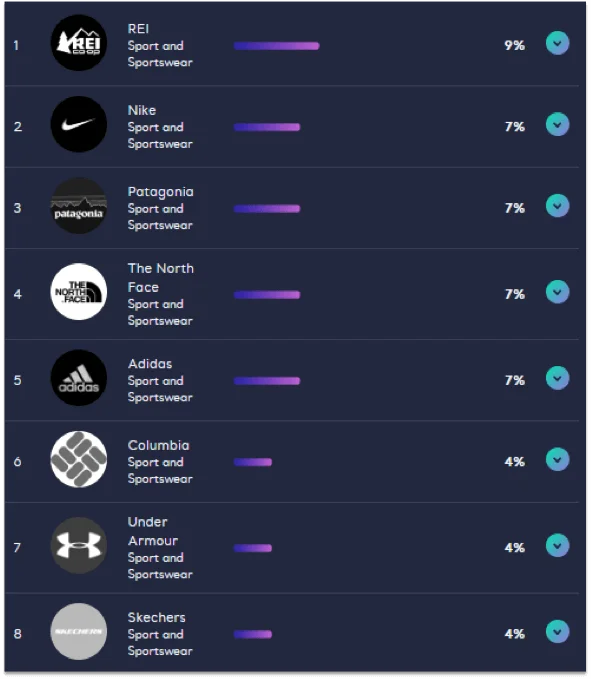
Task: Expand the Skechers row chevron
Action: tap(557, 632)
